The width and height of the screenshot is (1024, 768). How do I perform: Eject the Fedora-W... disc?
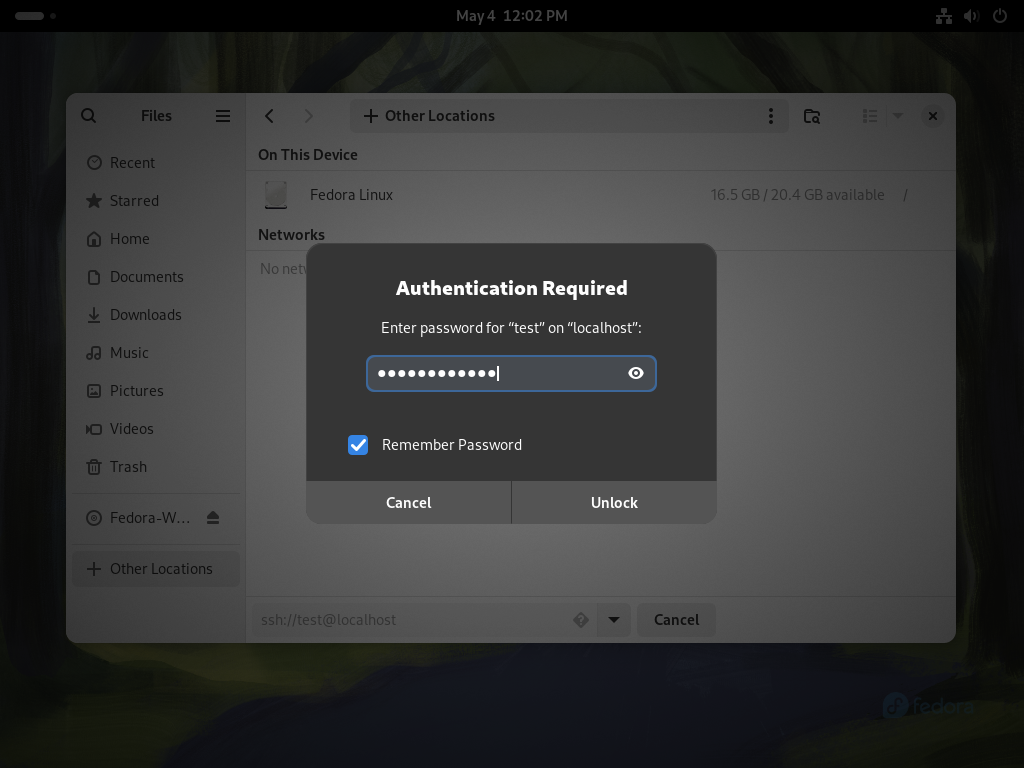(213, 517)
